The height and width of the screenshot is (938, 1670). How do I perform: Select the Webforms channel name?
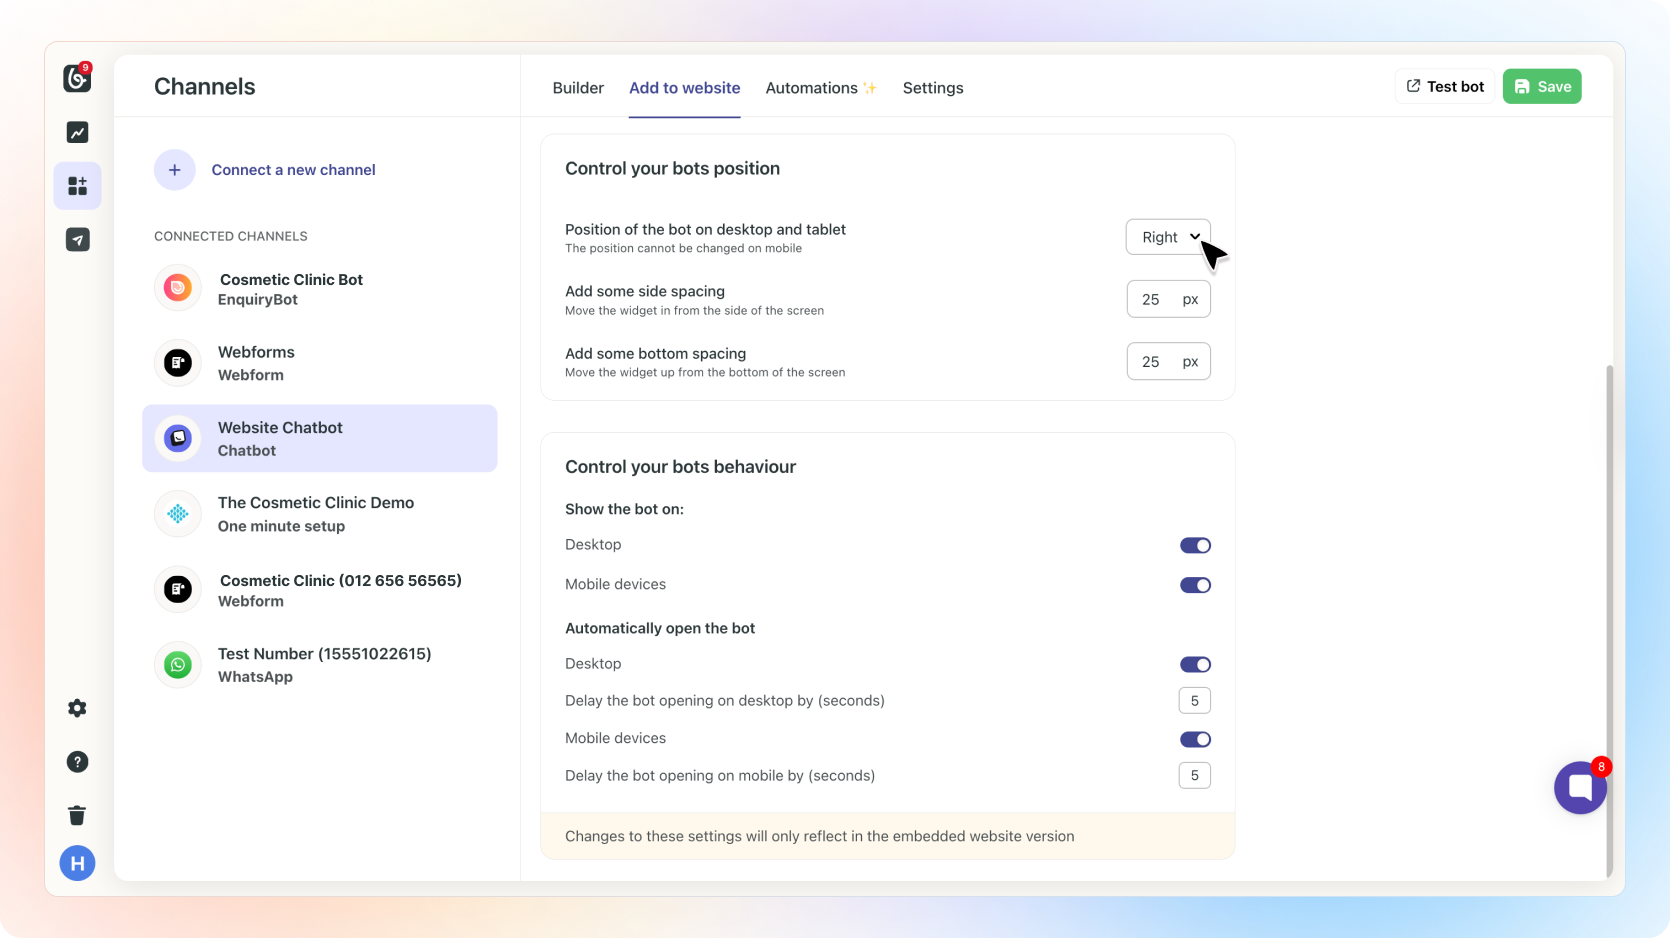(256, 352)
